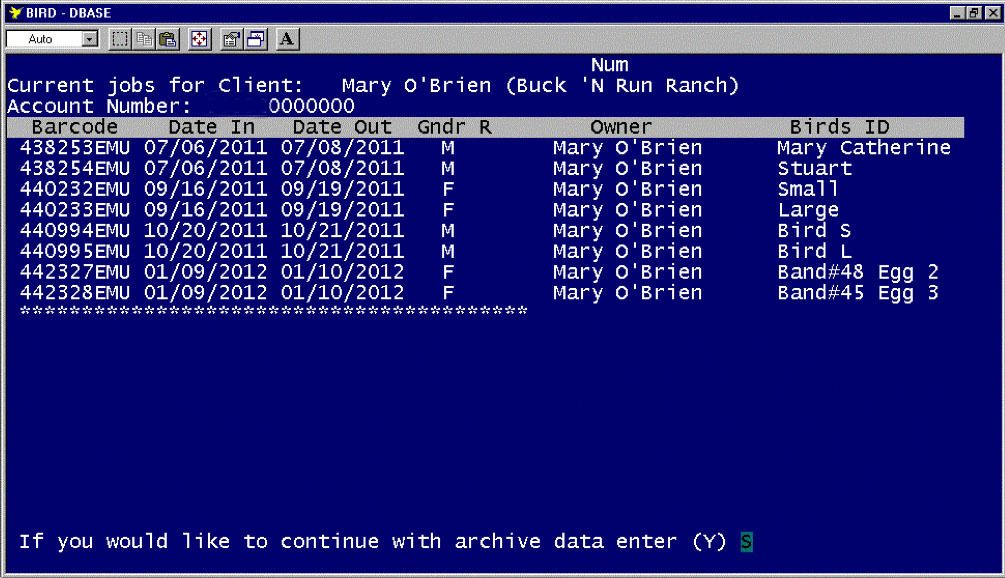Click the Auto font size field
This screenshot has height=578, width=1005.
(x=42, y=37)
